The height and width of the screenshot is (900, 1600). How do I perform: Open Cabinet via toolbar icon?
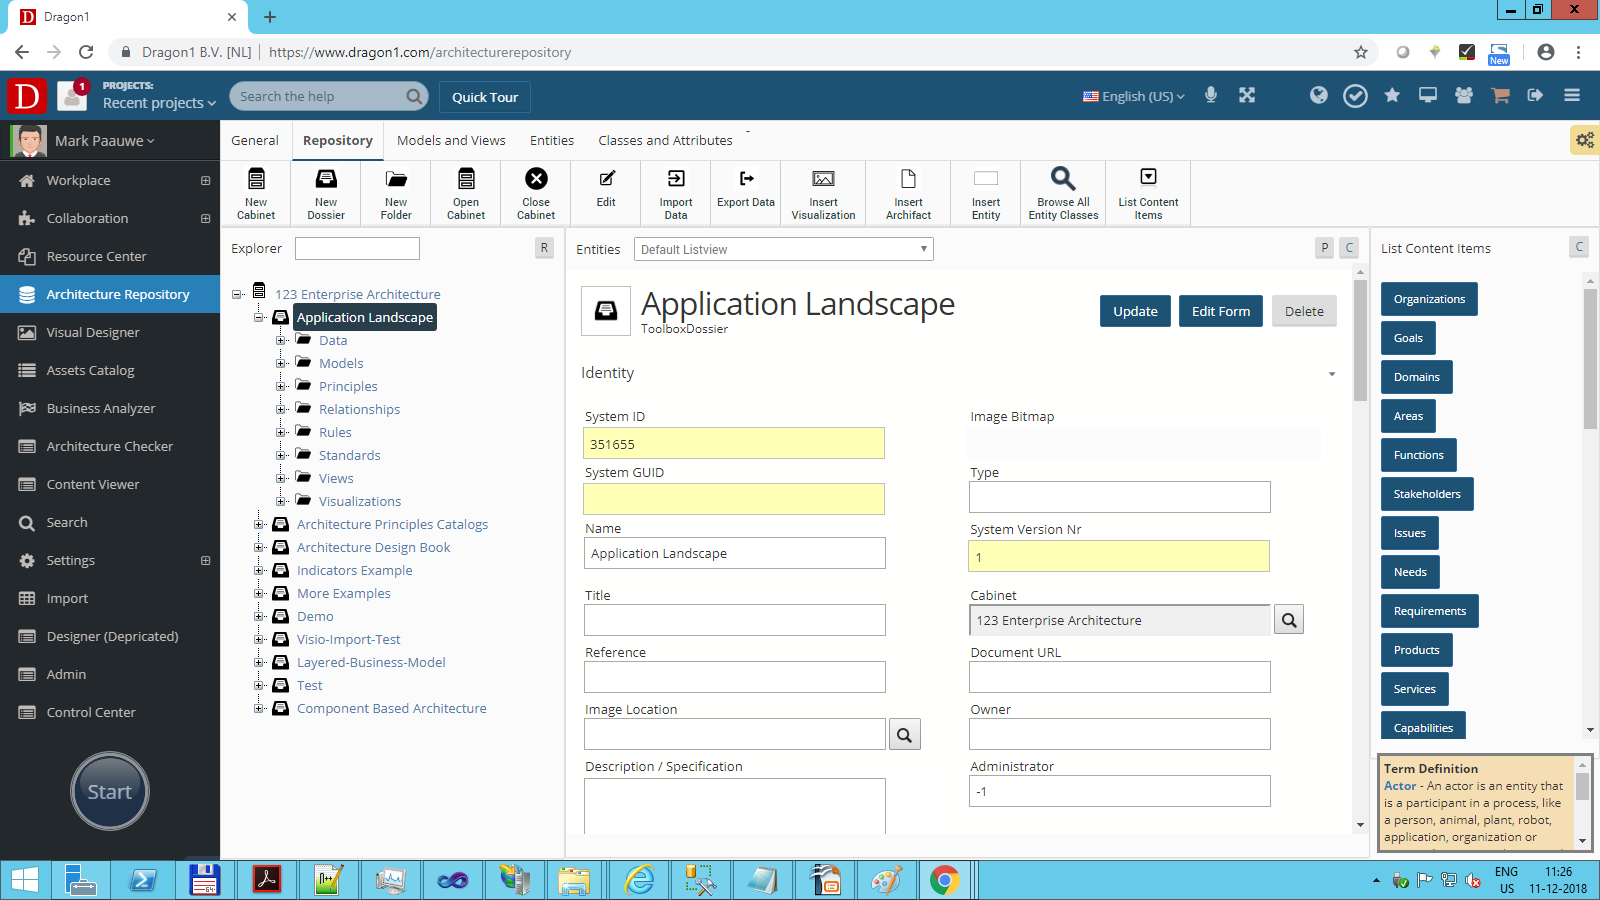pyautogui.click(x=466, y=179)
